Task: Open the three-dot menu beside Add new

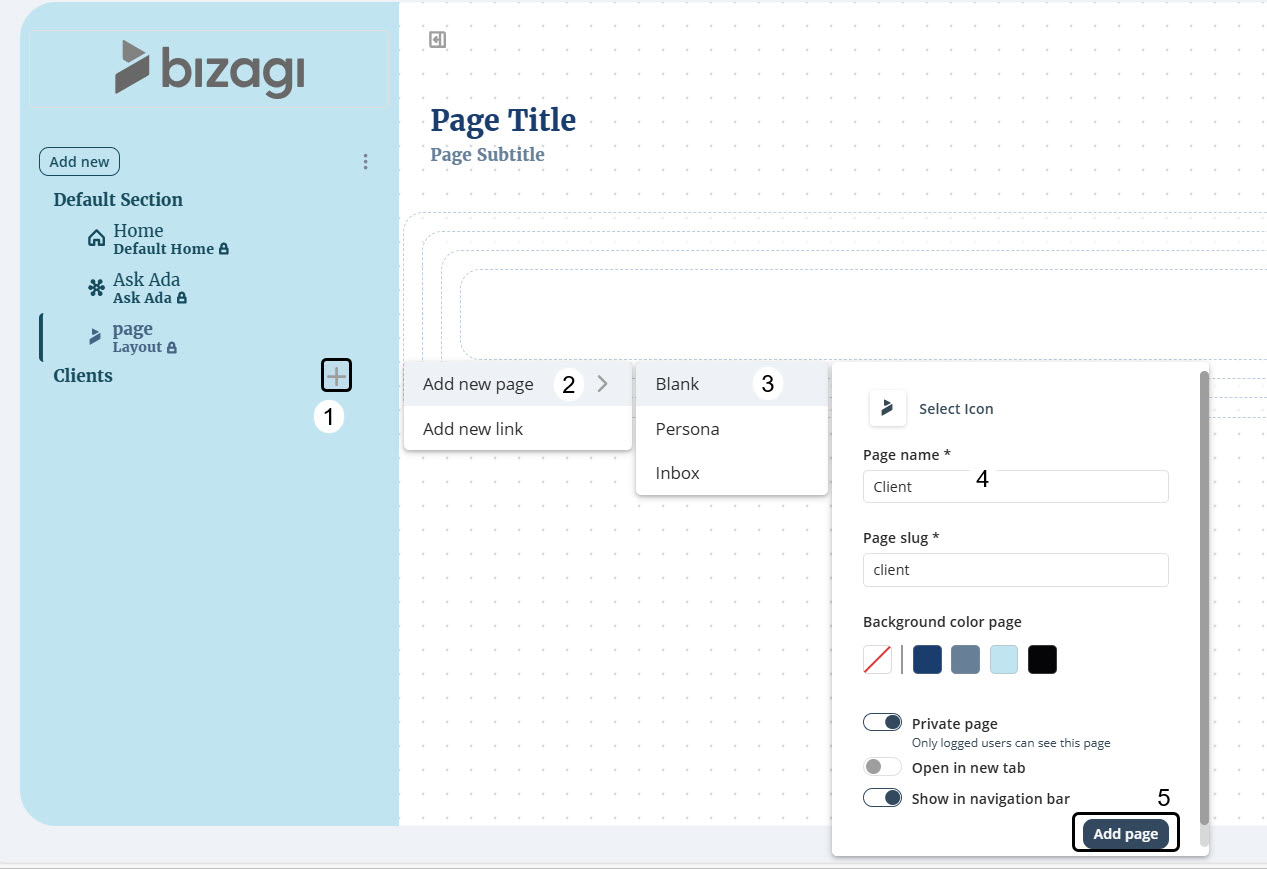Action: pyautogui.click(x=366, y=162)
